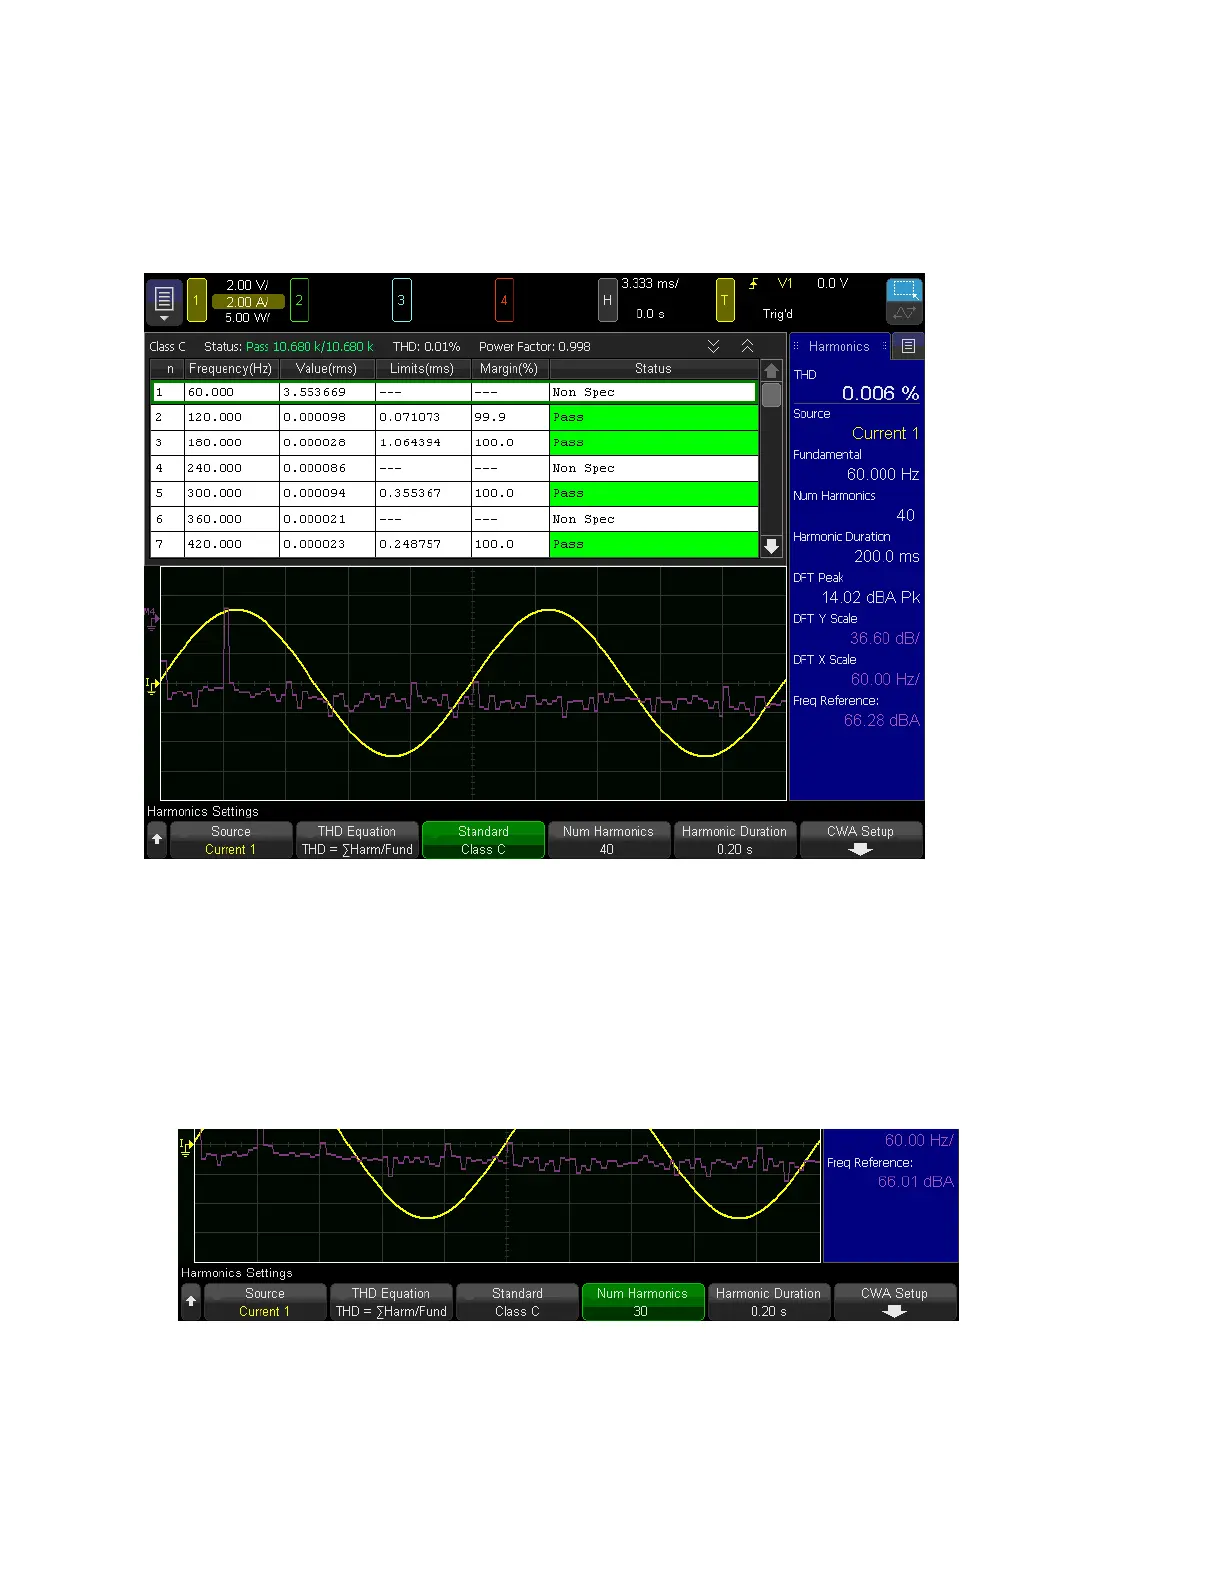1224x1584 pixels.
Task: Turn on channel 3
Action: 401,300
